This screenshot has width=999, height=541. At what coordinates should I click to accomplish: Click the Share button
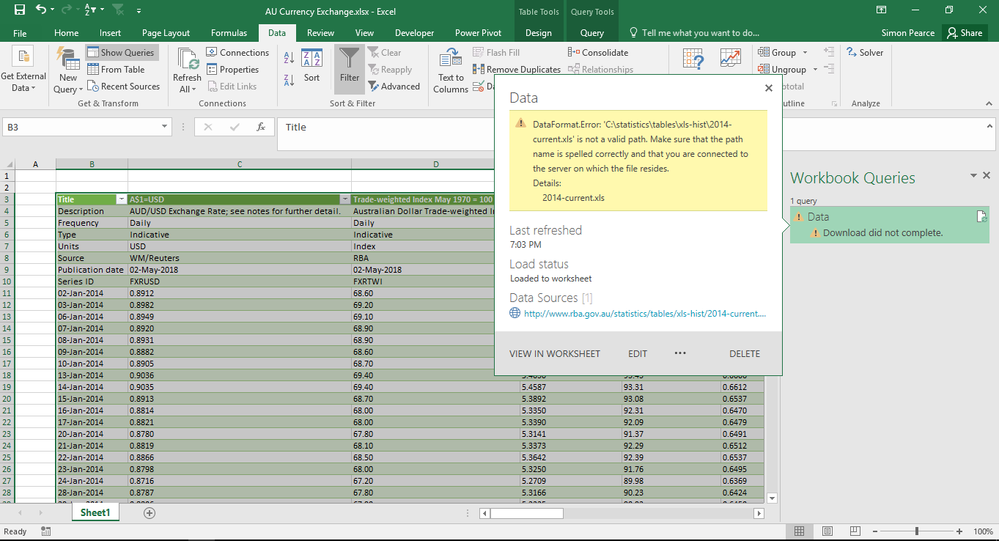point(965,32)
